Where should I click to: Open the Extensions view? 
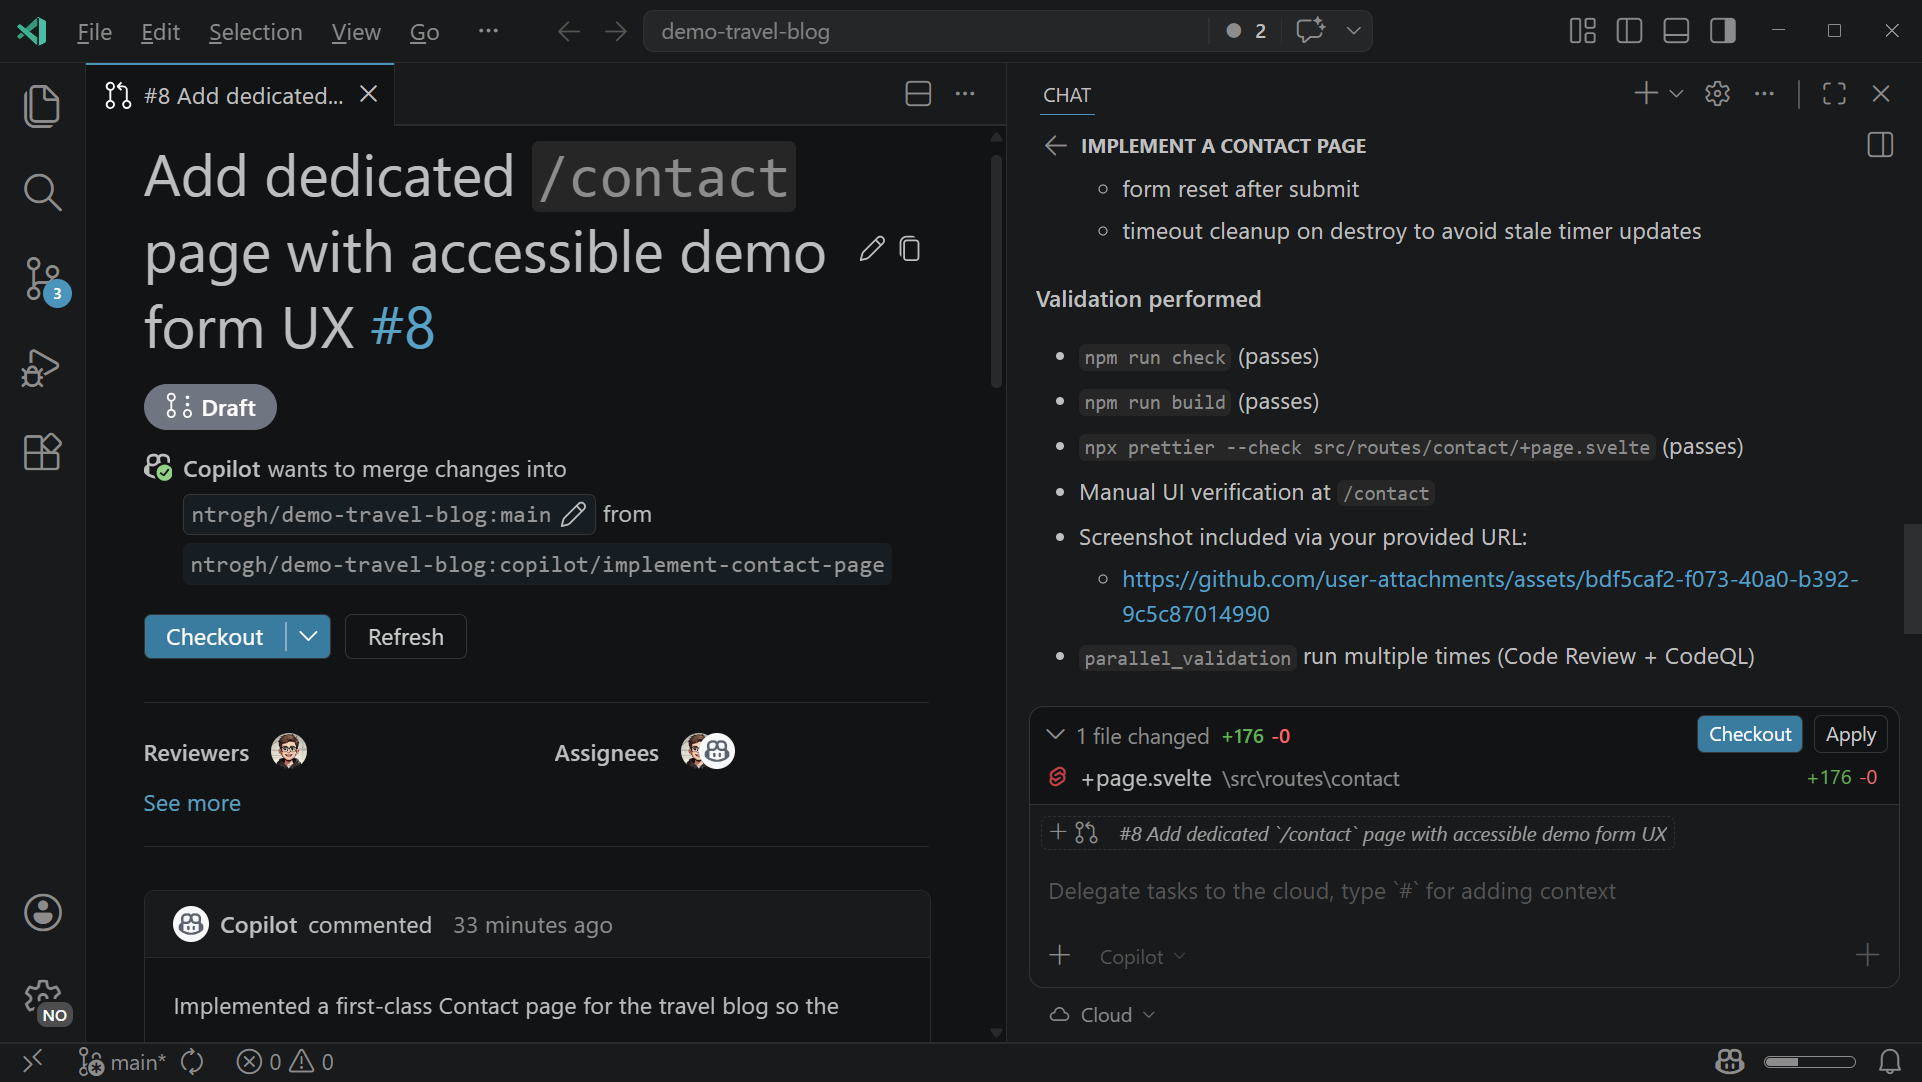pyautogui.click(x=42, y=453)
